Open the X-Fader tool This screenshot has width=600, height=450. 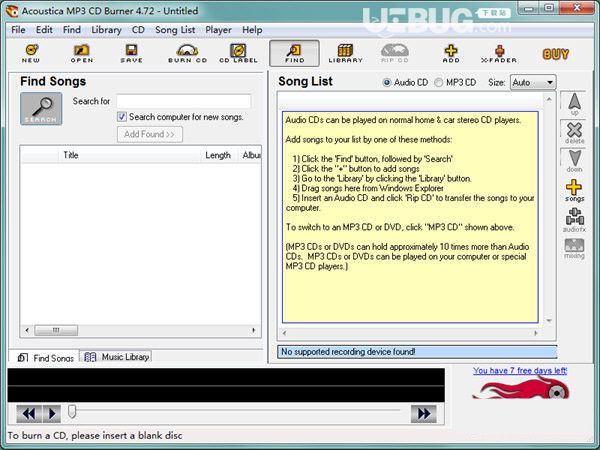pos(499,53)
